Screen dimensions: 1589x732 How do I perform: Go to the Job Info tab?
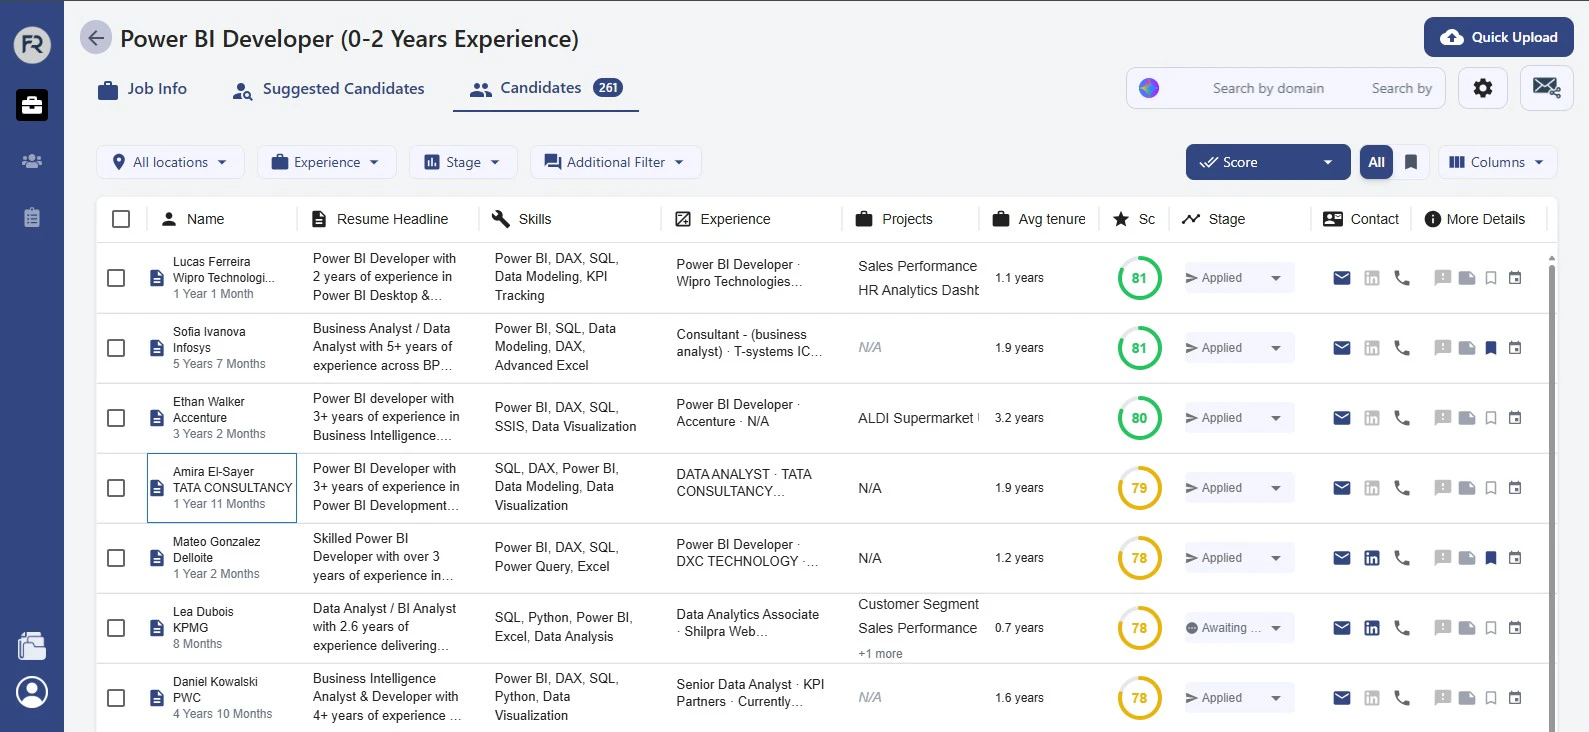click(x=142, y=89)
